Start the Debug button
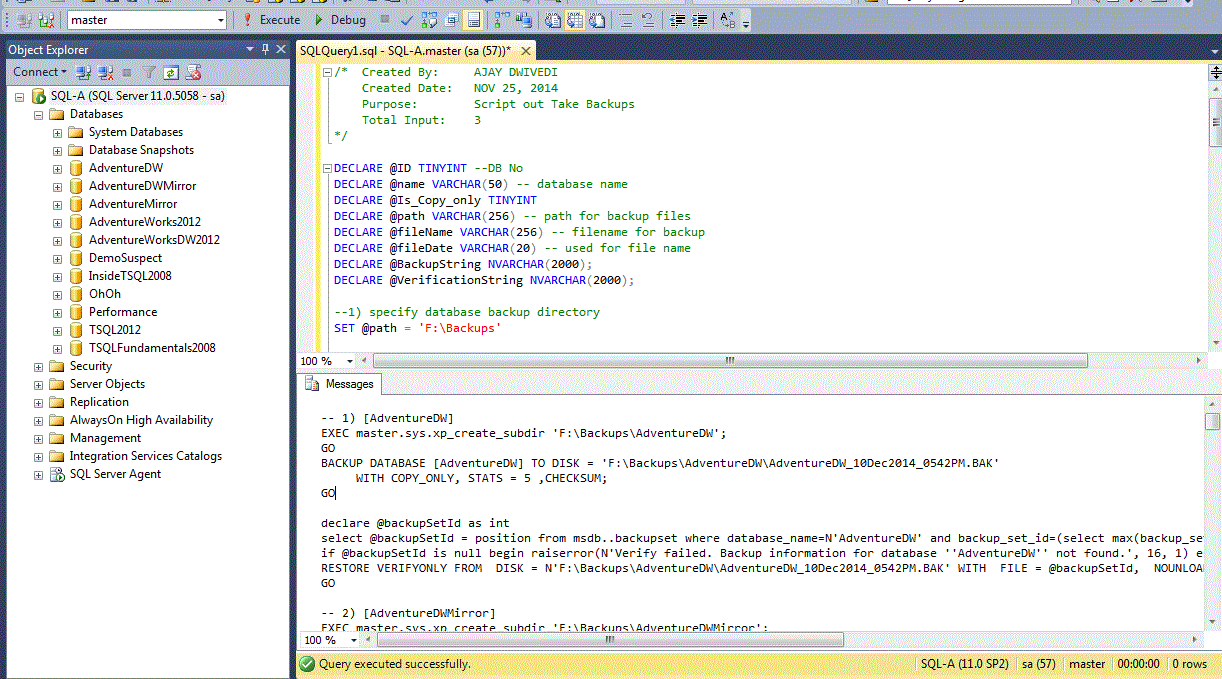The height and width of the screenshot is (679, 1222). point(339,20)
